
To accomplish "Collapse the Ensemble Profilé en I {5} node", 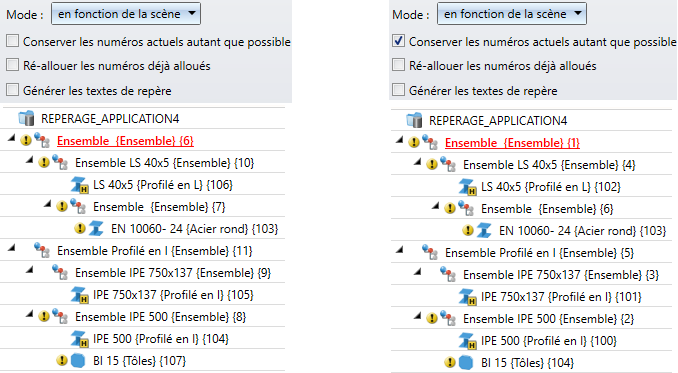I will pyautogui.click(x=400, y=250).
